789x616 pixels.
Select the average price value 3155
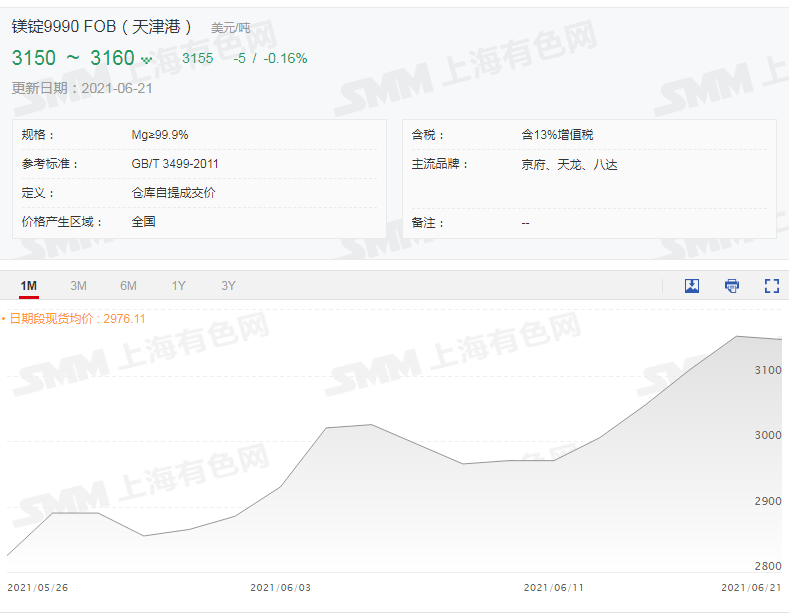click(x=197, y=58)
